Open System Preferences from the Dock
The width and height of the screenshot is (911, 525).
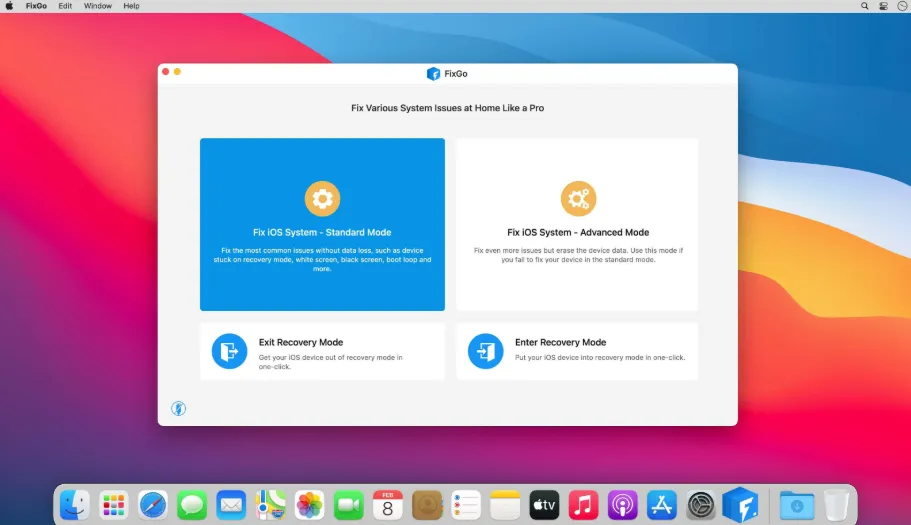click(701, 505)
